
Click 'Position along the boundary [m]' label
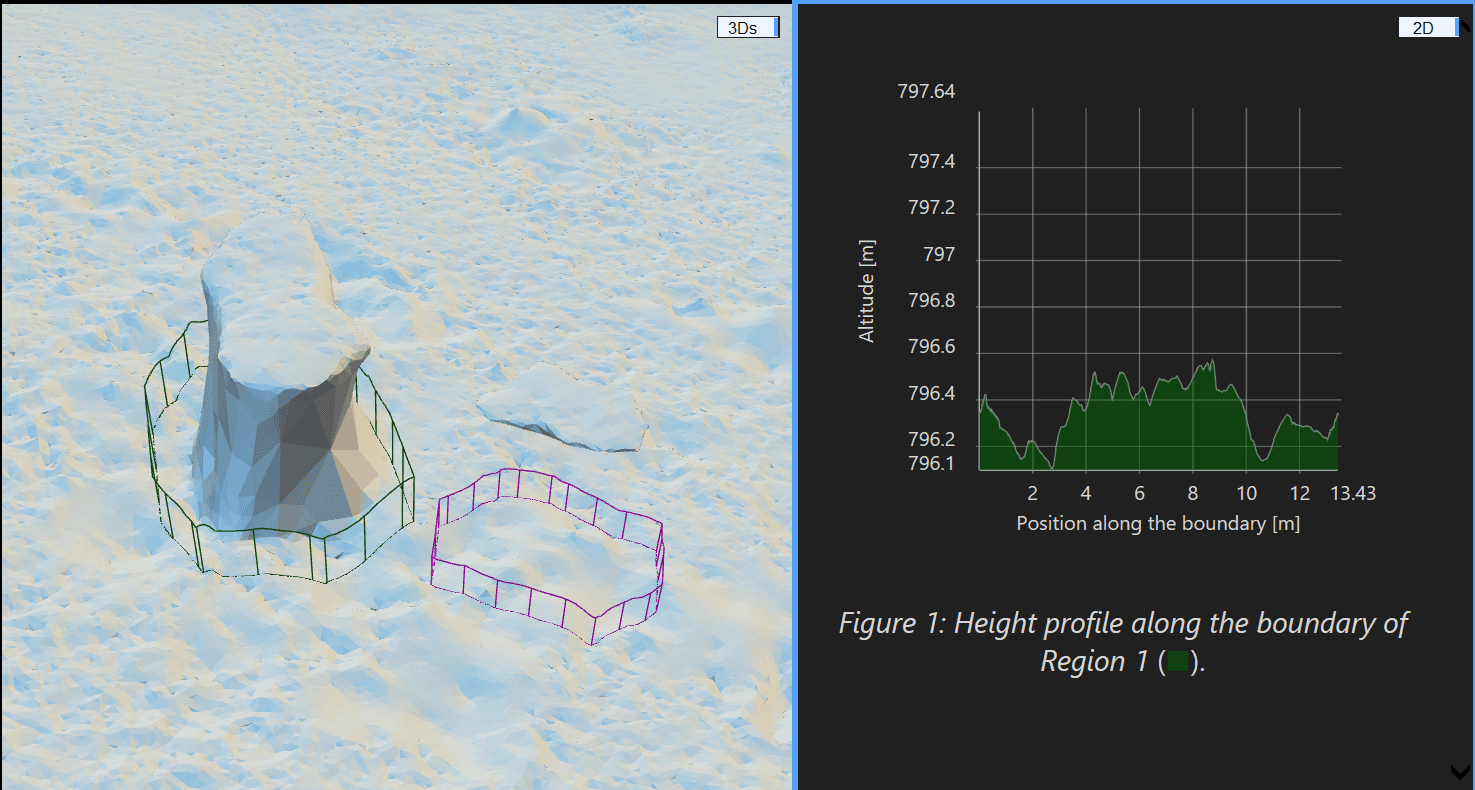(1158, 523)
